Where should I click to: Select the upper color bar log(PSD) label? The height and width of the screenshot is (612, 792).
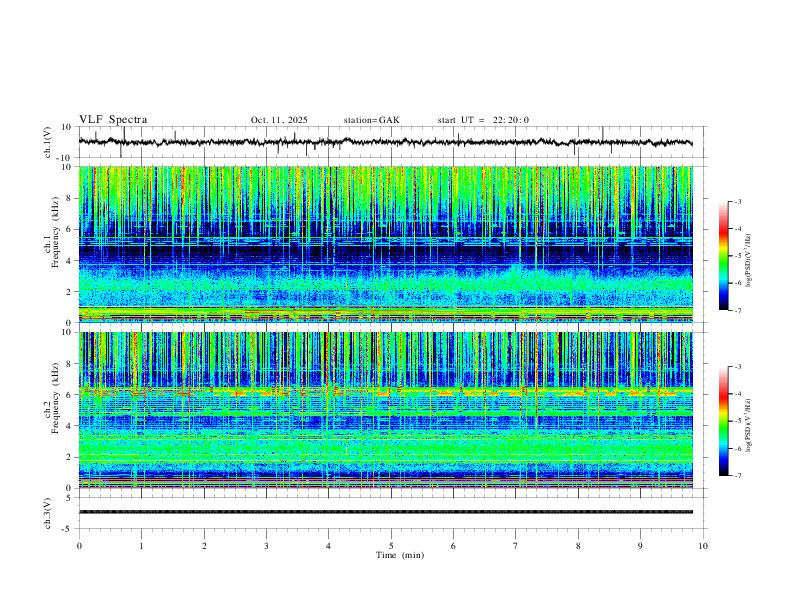(748, 260)
